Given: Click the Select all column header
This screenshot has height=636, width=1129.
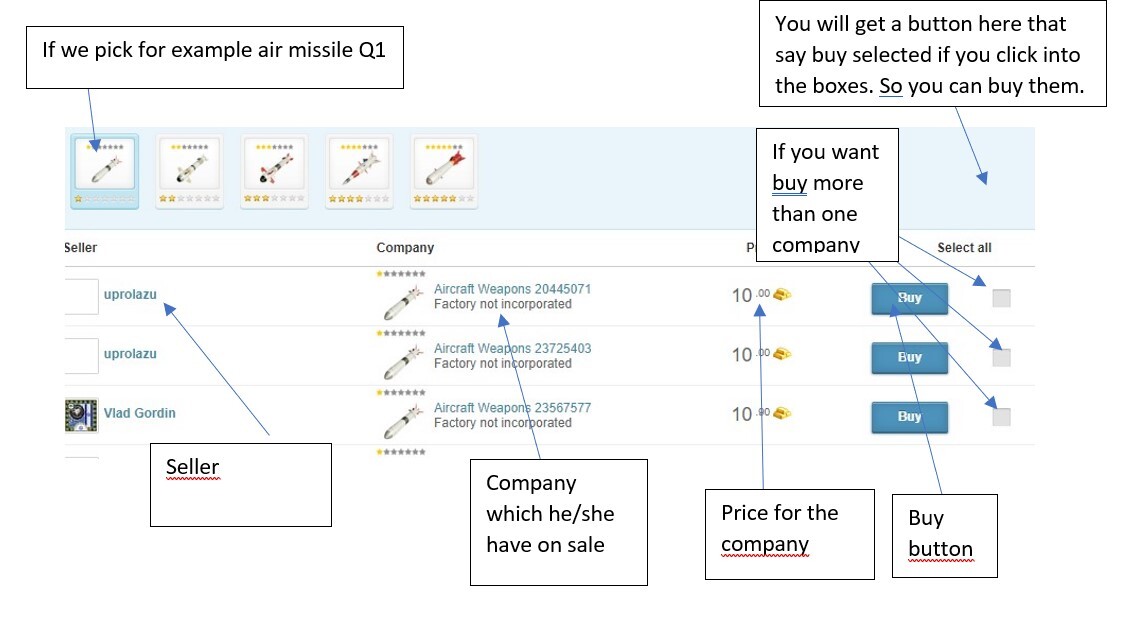Looking at the screenshot, I should (x=964, y=248).
